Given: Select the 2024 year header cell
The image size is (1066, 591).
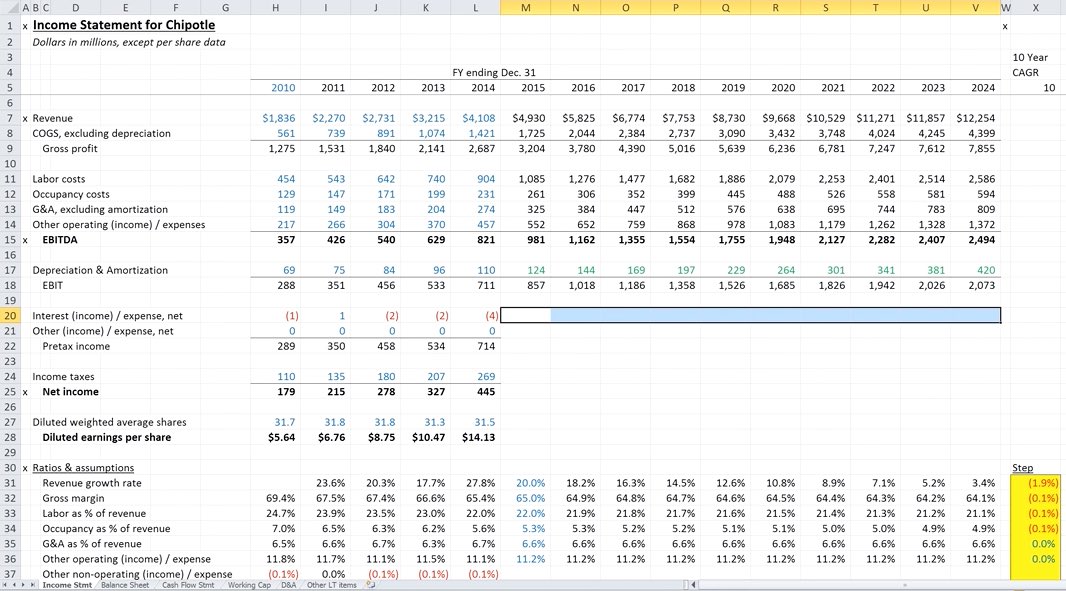Looking at the screenshot, I should [982, 88].
